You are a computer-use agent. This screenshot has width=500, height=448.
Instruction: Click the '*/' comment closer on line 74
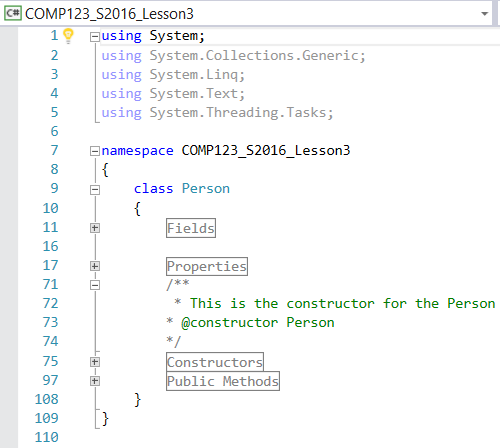coord(174,341)
